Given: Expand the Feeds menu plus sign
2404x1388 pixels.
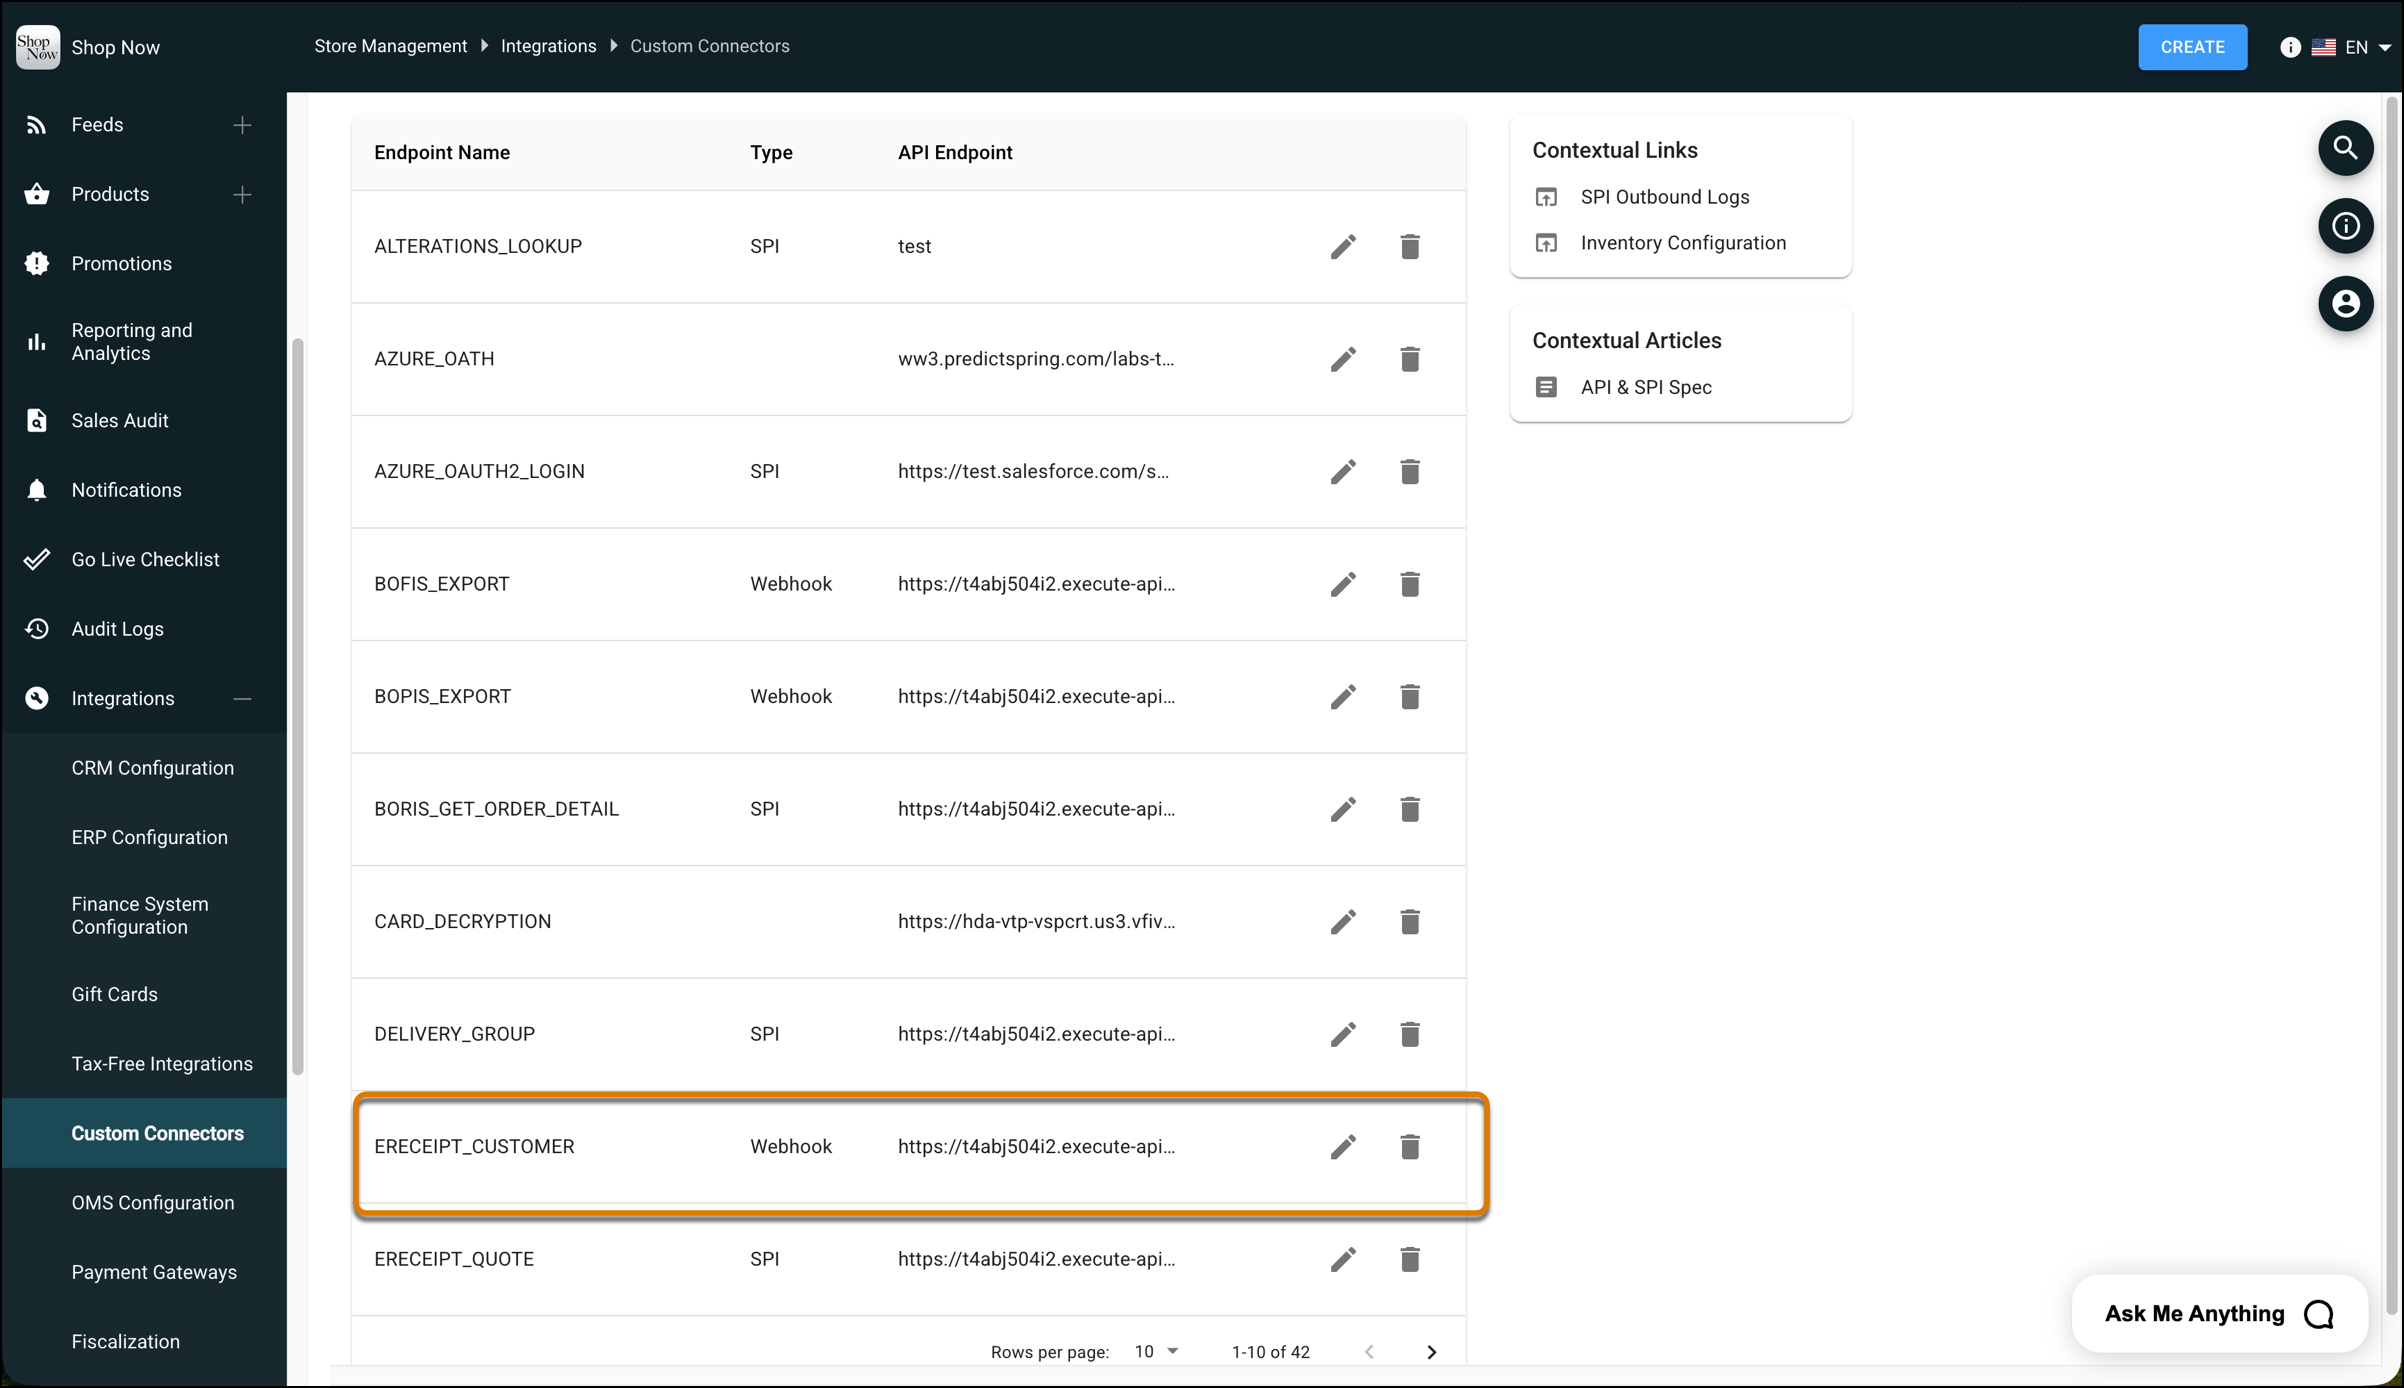Looking at the screenshot, I should coord(242,125).
